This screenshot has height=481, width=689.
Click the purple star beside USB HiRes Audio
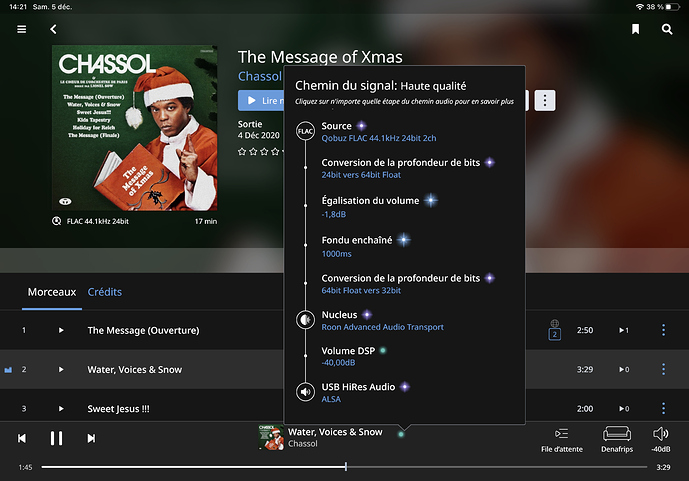coord(405,387)
